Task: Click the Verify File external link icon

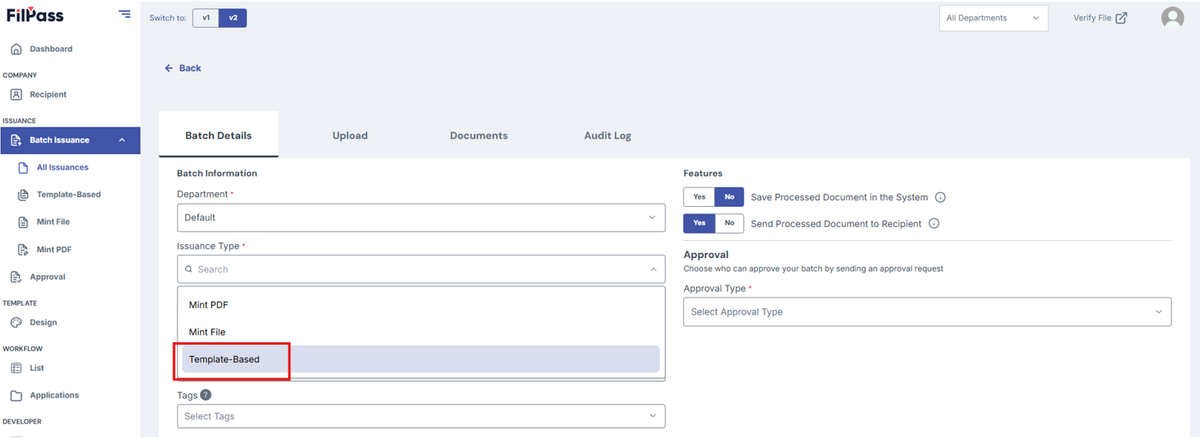Action: click(1121, 18)
